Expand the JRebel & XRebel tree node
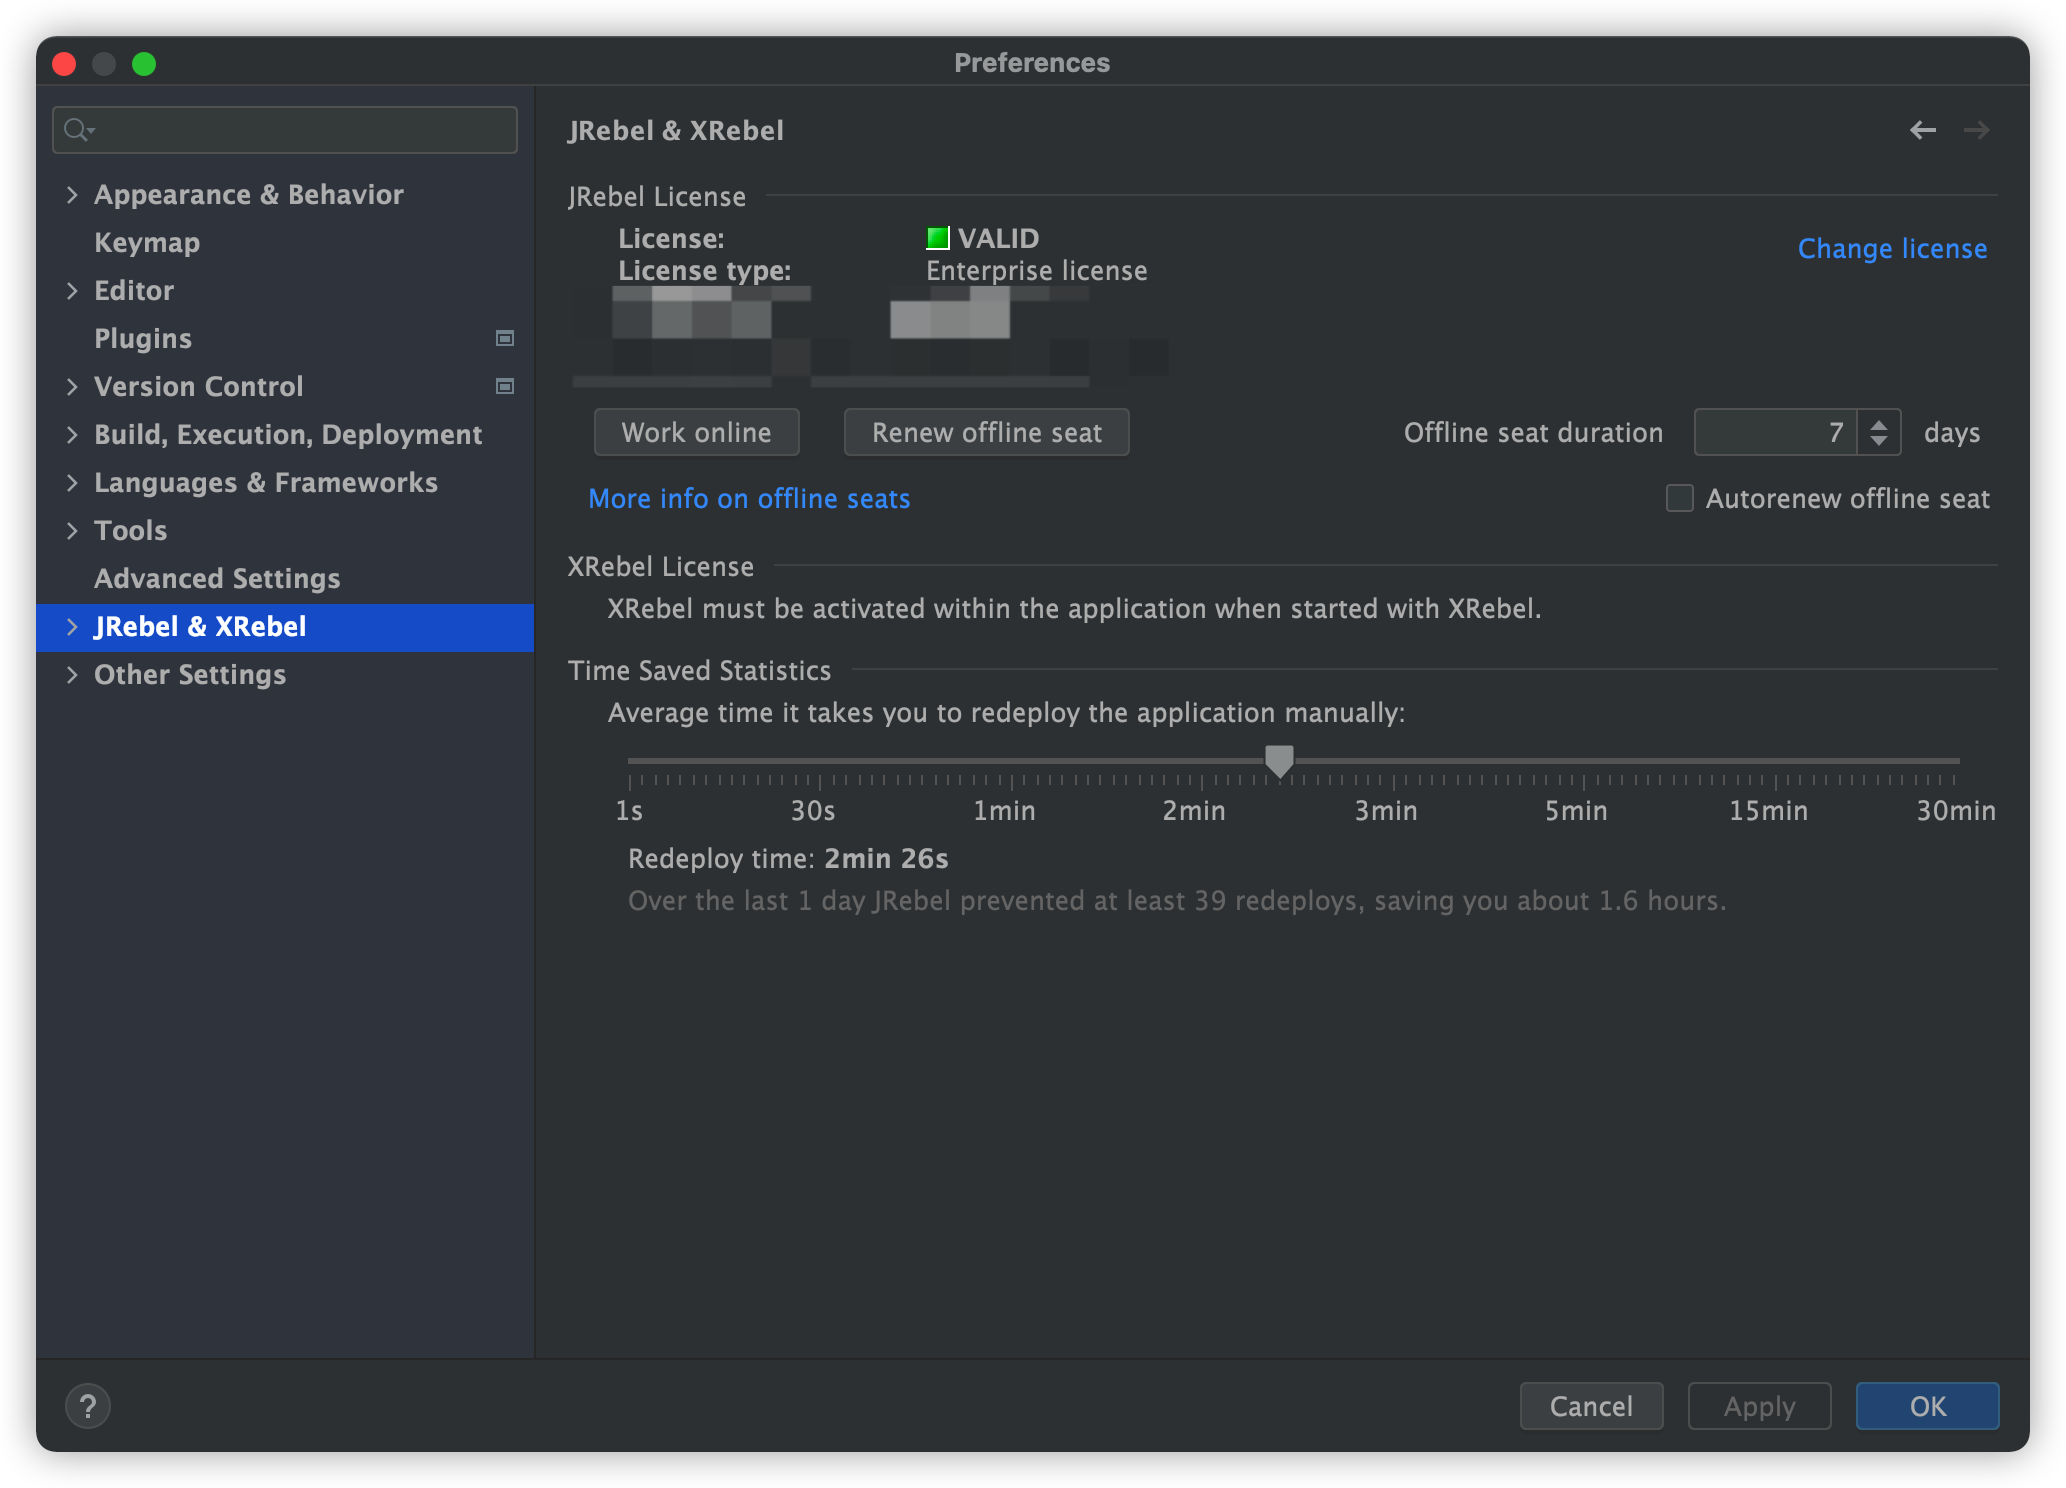2066x1488 pixels. [72, 626]
